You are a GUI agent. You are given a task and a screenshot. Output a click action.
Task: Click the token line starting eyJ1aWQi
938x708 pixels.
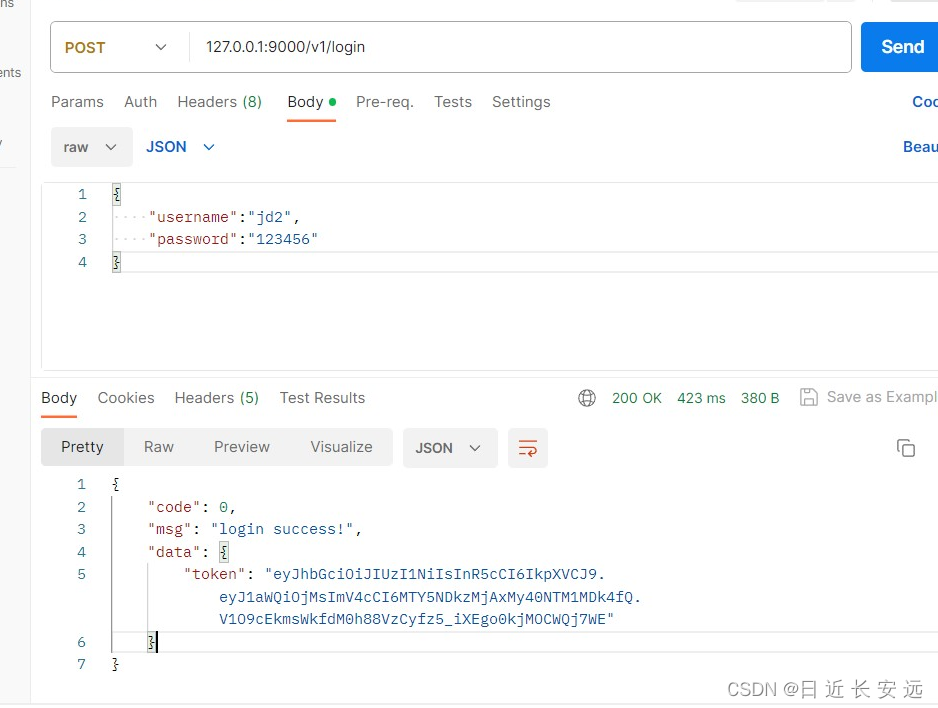(430, 597)
